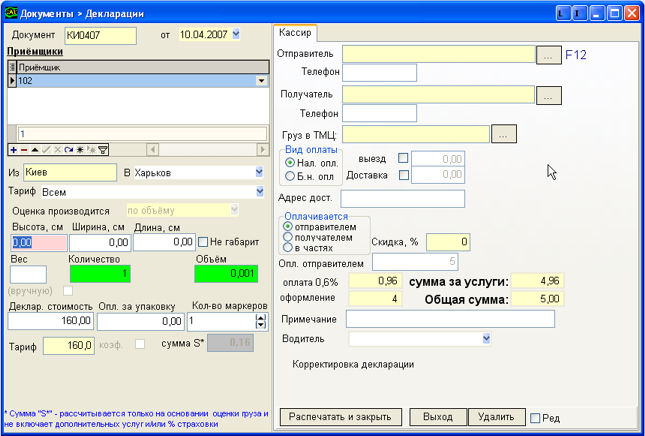Click the sender Телефон field
This screenshot has height=436, width=645.
click(379, 73)
